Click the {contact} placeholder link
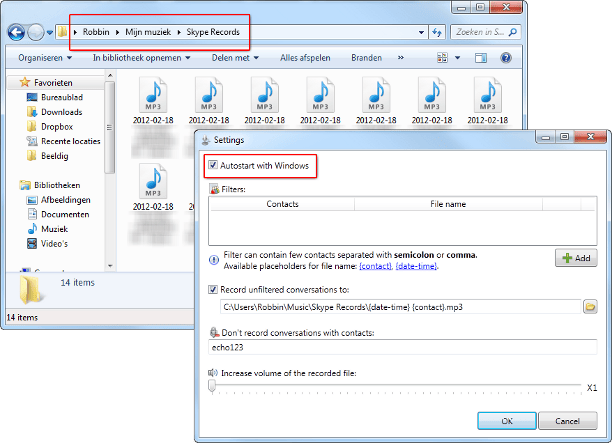 coord(375,266)
